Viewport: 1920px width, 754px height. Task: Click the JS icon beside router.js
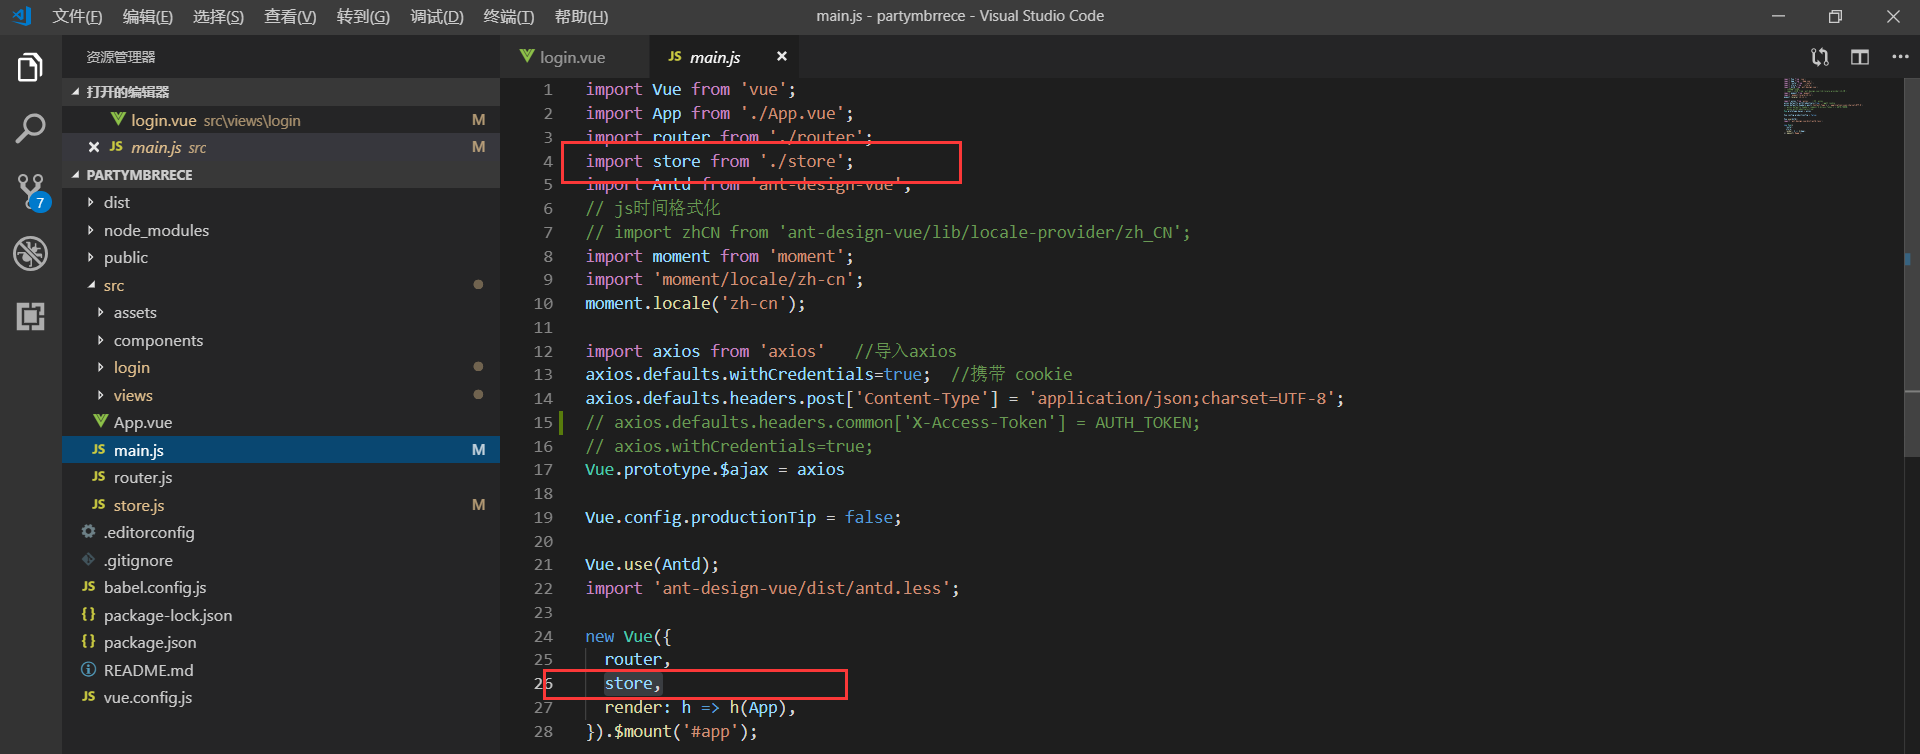click(98, 477)
